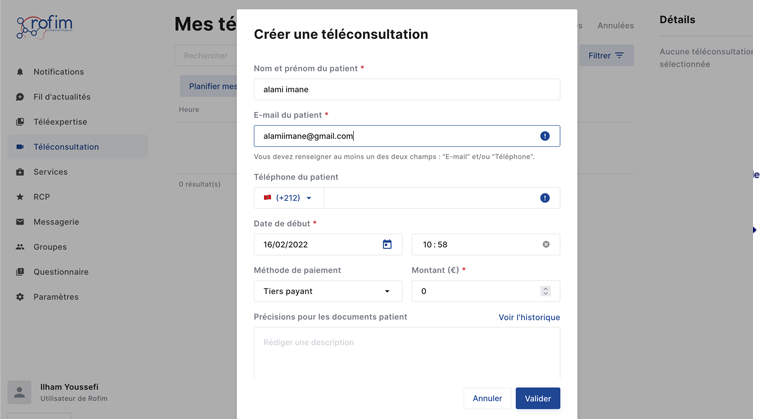This screenshot has height=419, width=768.
Task: Open the calendar date picker icon
Action: (387, 244)
